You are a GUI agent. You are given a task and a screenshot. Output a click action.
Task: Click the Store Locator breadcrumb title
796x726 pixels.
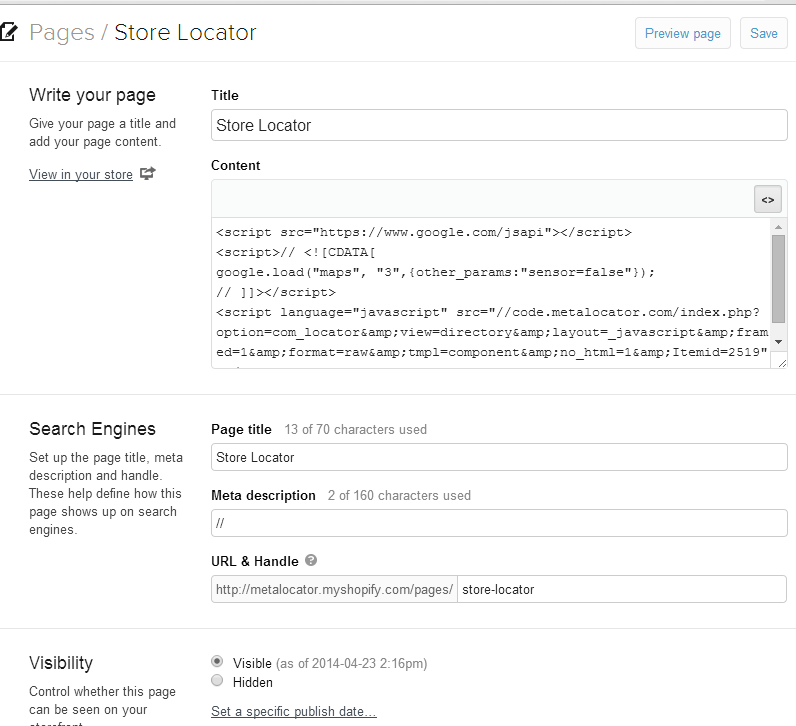point(185,32)
